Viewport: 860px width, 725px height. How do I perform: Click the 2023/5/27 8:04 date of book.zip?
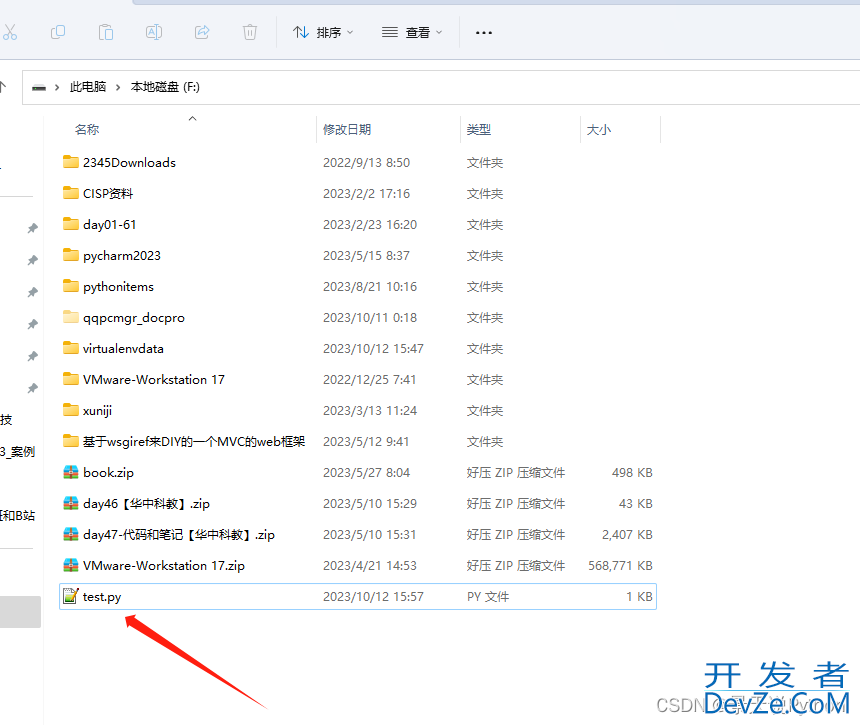pyautogui.click(x=366, y=473)
